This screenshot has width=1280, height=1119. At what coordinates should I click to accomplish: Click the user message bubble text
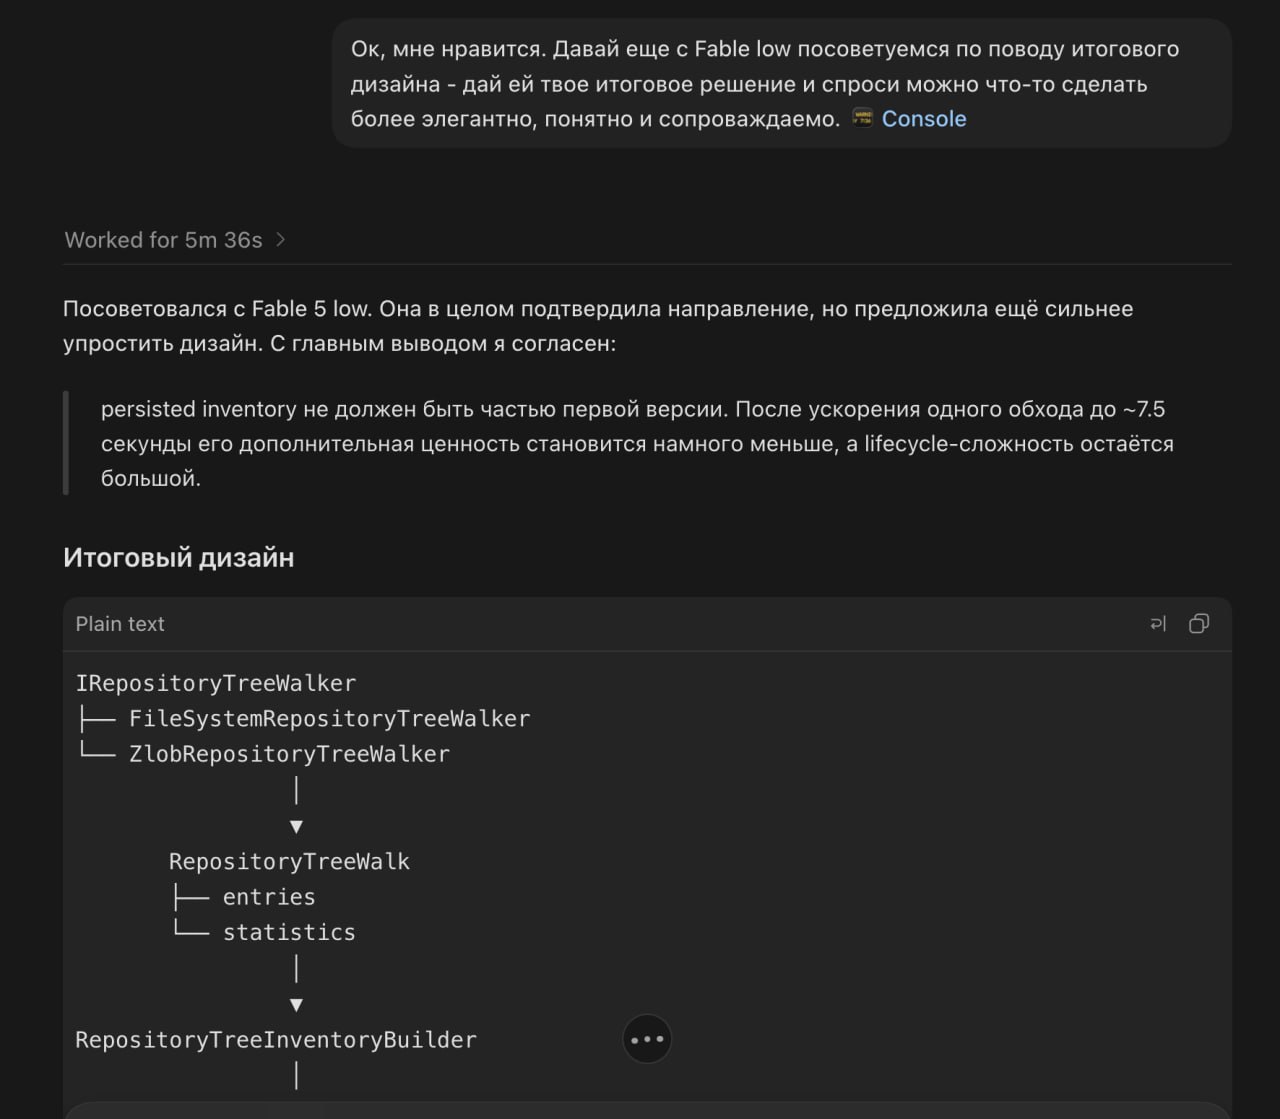click(x=765, y=84)
